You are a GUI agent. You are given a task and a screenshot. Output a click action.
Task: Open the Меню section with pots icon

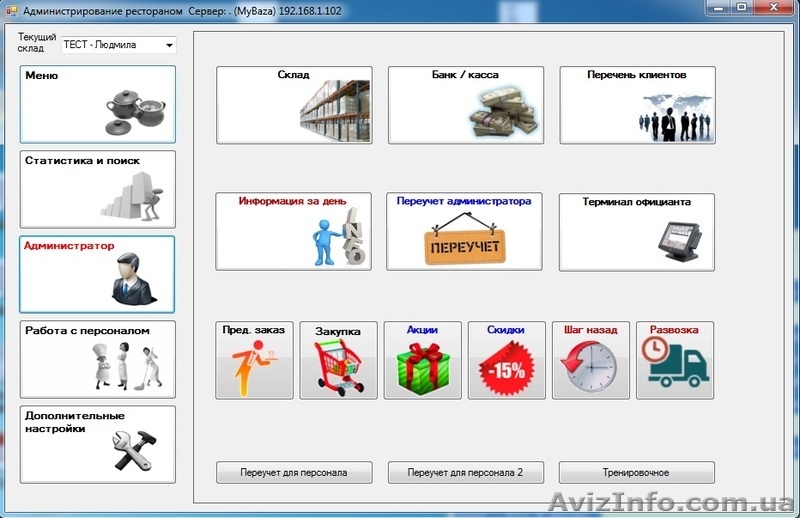coord(97,104)
